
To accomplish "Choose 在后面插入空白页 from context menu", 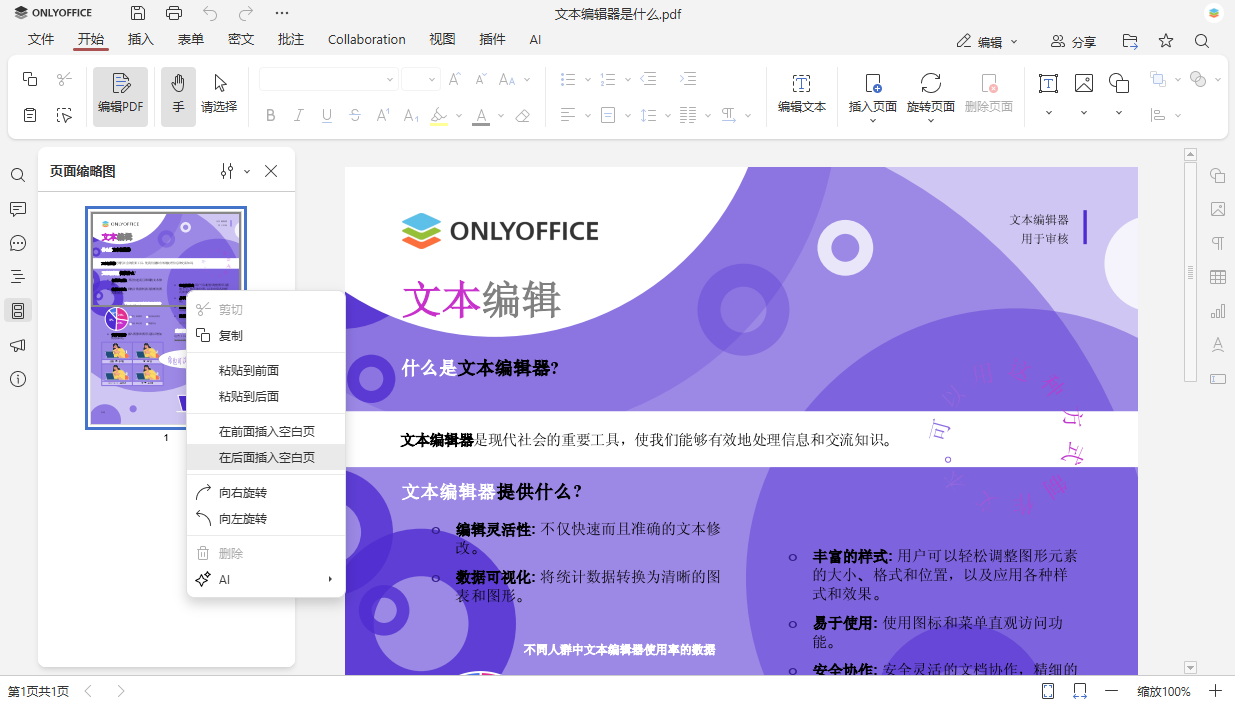I will click(x=265, y=455).
